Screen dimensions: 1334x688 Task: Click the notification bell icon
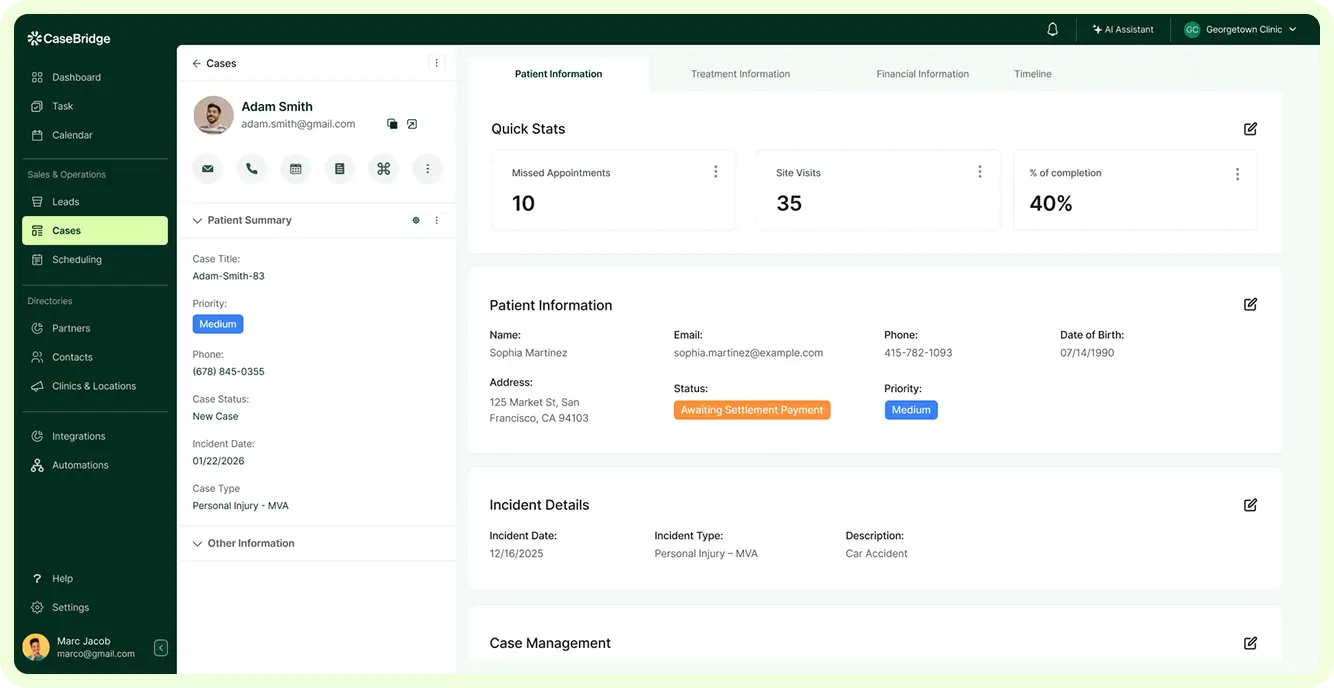click(x=1052, y=30)
